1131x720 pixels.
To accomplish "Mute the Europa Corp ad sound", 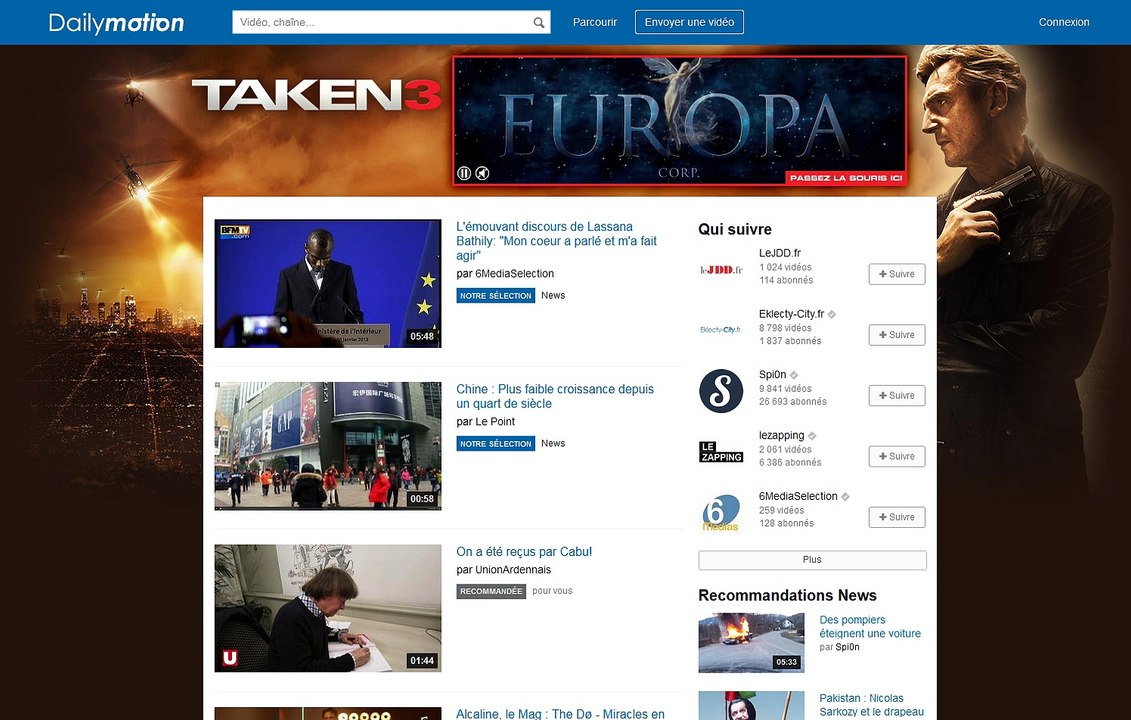I will [483, 173].
